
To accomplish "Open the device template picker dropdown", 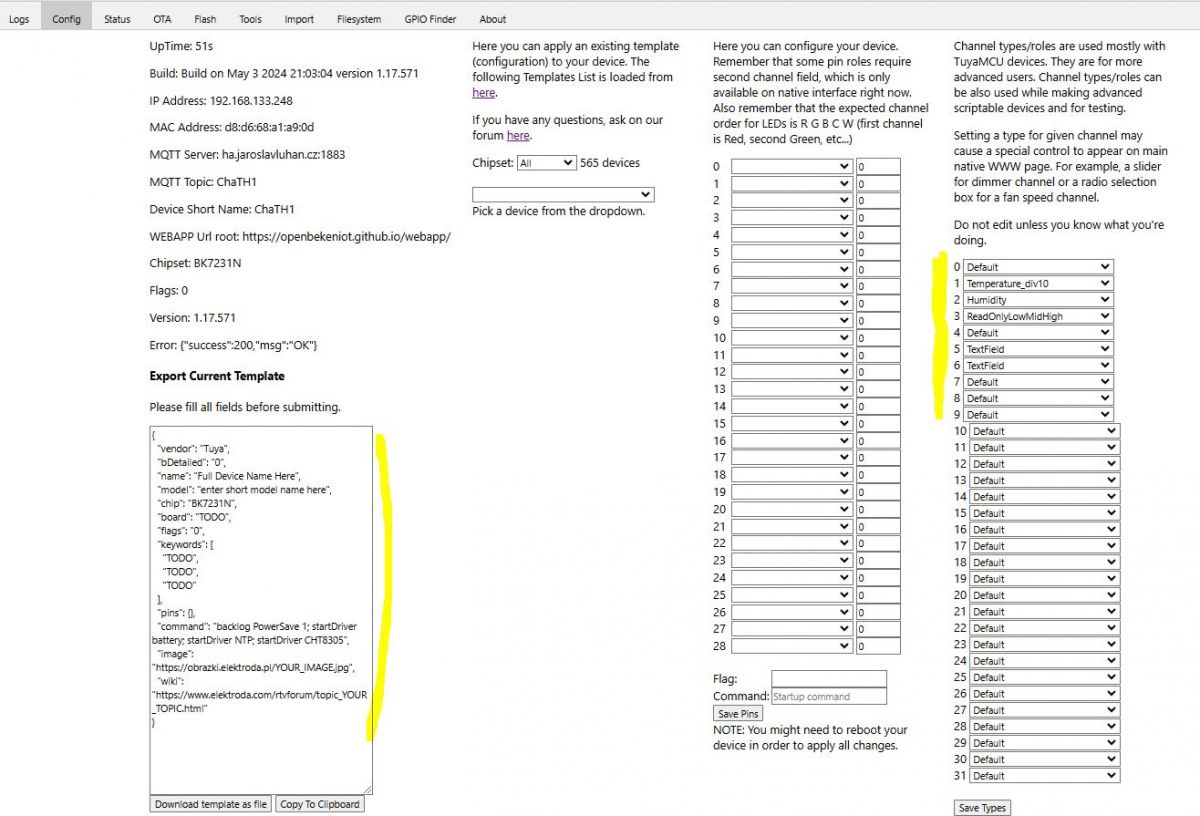I will (563, 194).
